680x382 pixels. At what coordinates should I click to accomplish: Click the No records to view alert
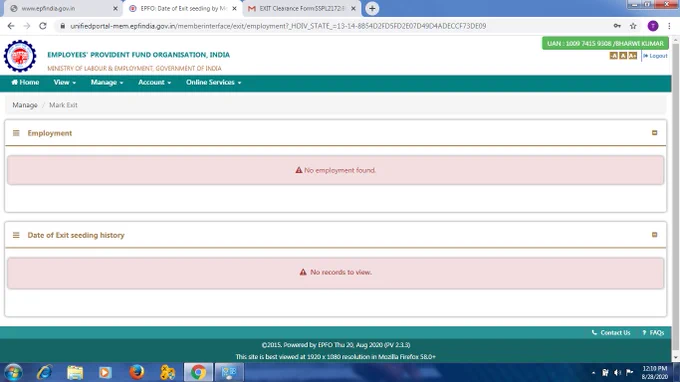[335, 273]
